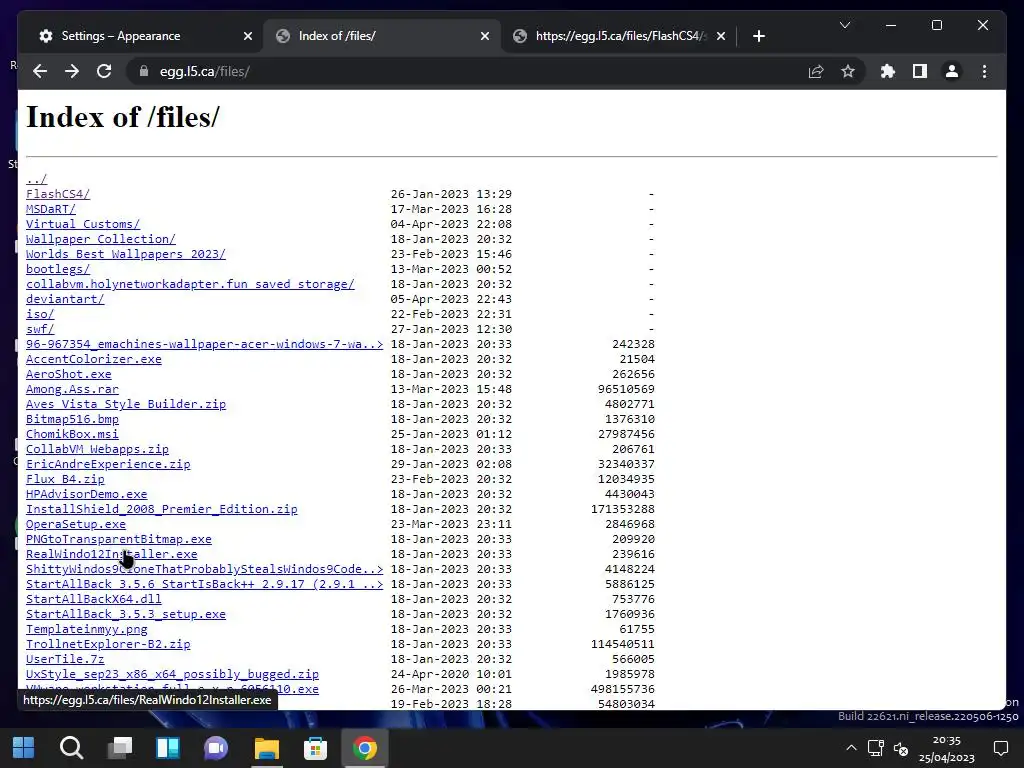Download AeroShot.exe
Screen dimensions: 1024x768
(69, 374)
